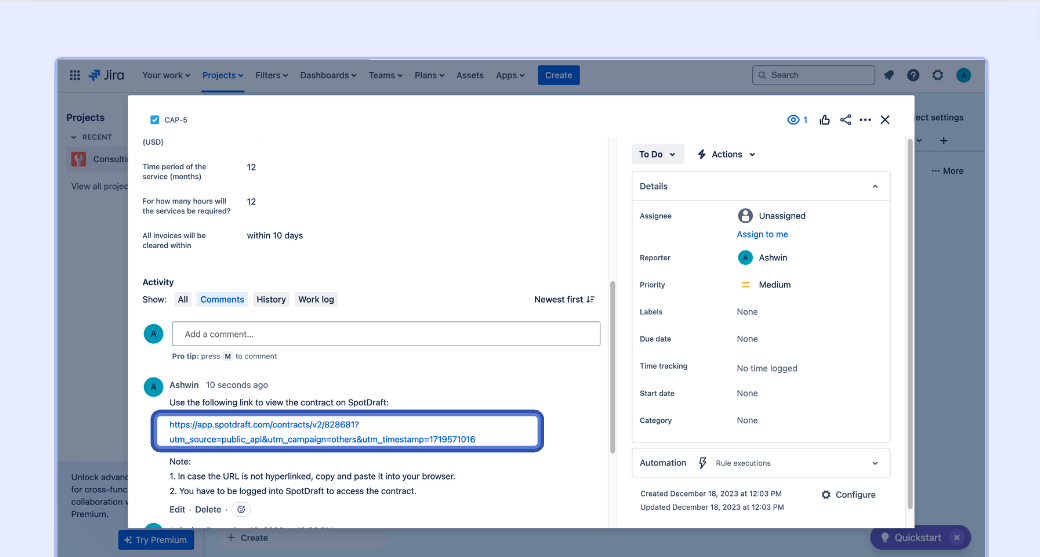1040x557 pixels.
Task: Open the To Do status dropdown
Action: (658, 154)
